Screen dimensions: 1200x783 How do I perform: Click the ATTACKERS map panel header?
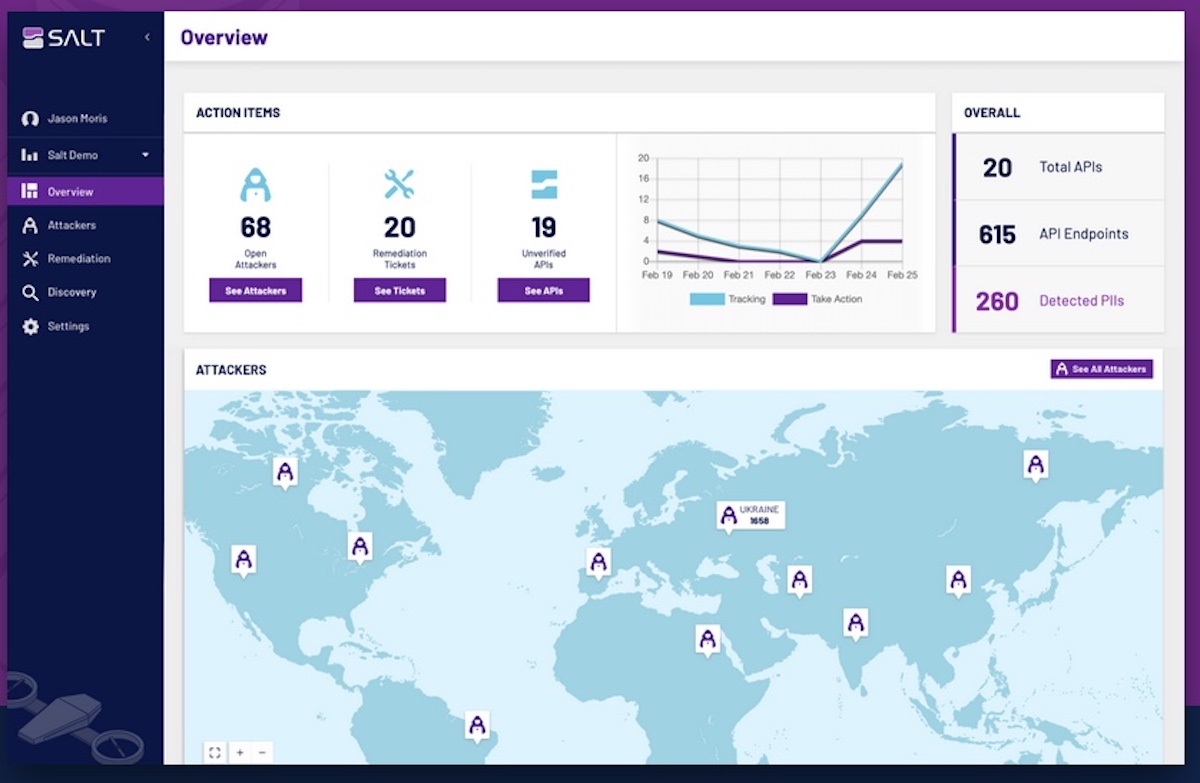point(231,370)
